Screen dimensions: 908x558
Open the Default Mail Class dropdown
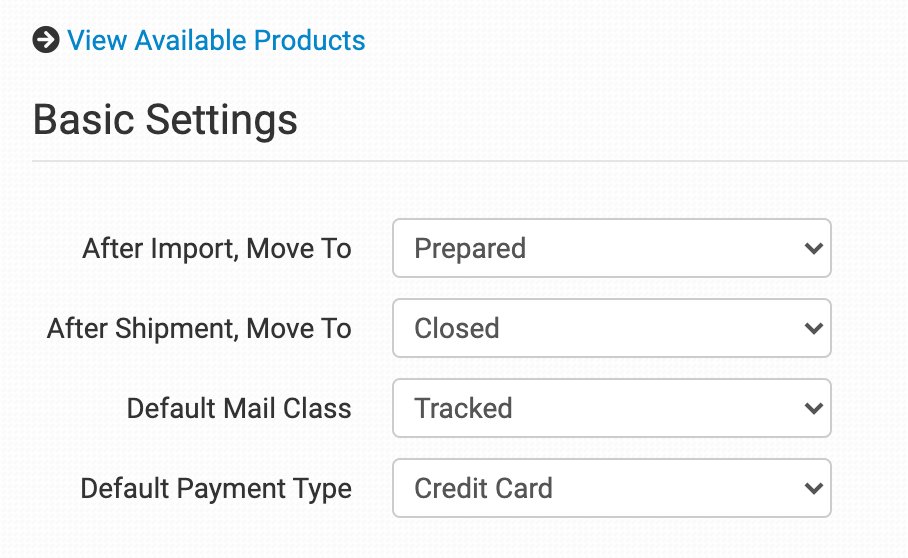[x=611, y=408]
